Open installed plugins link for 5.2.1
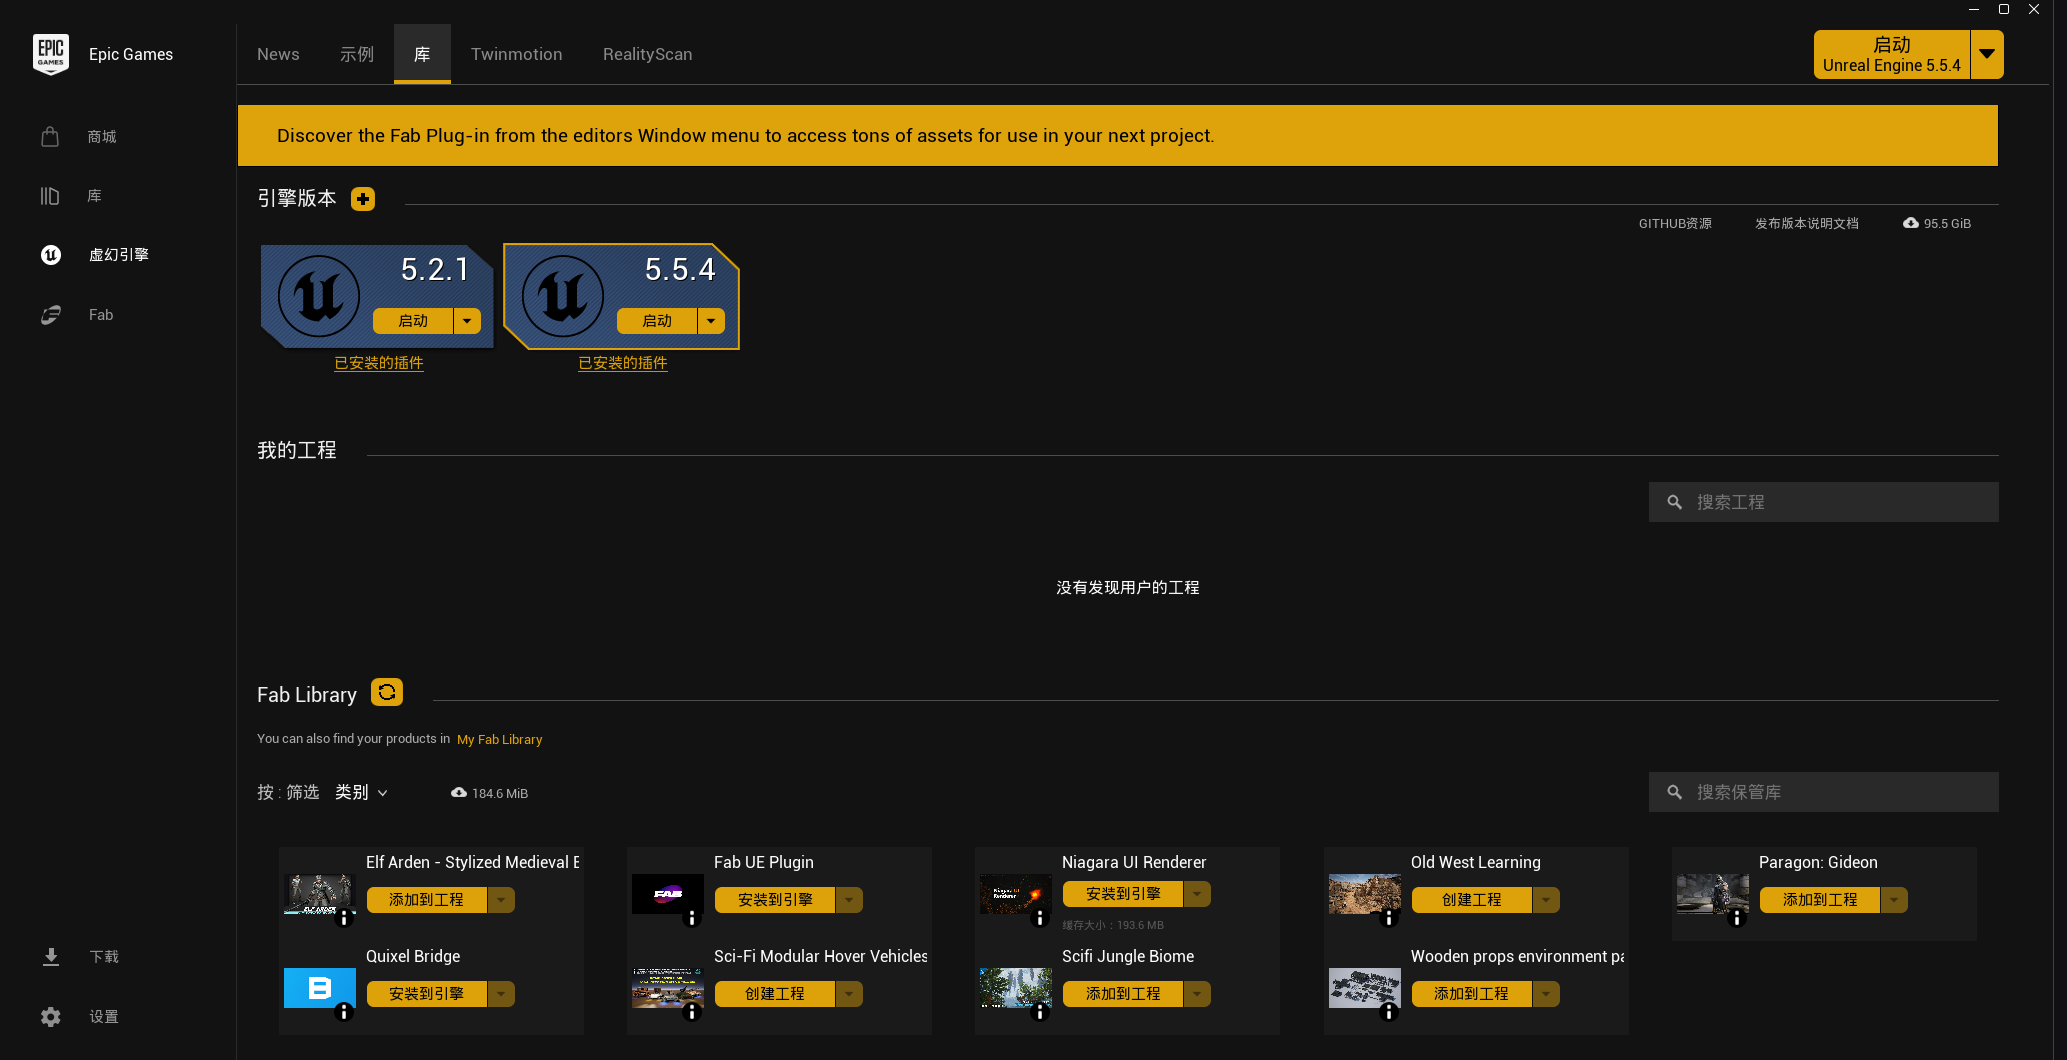2067x1060 pixels. (379, 363)
